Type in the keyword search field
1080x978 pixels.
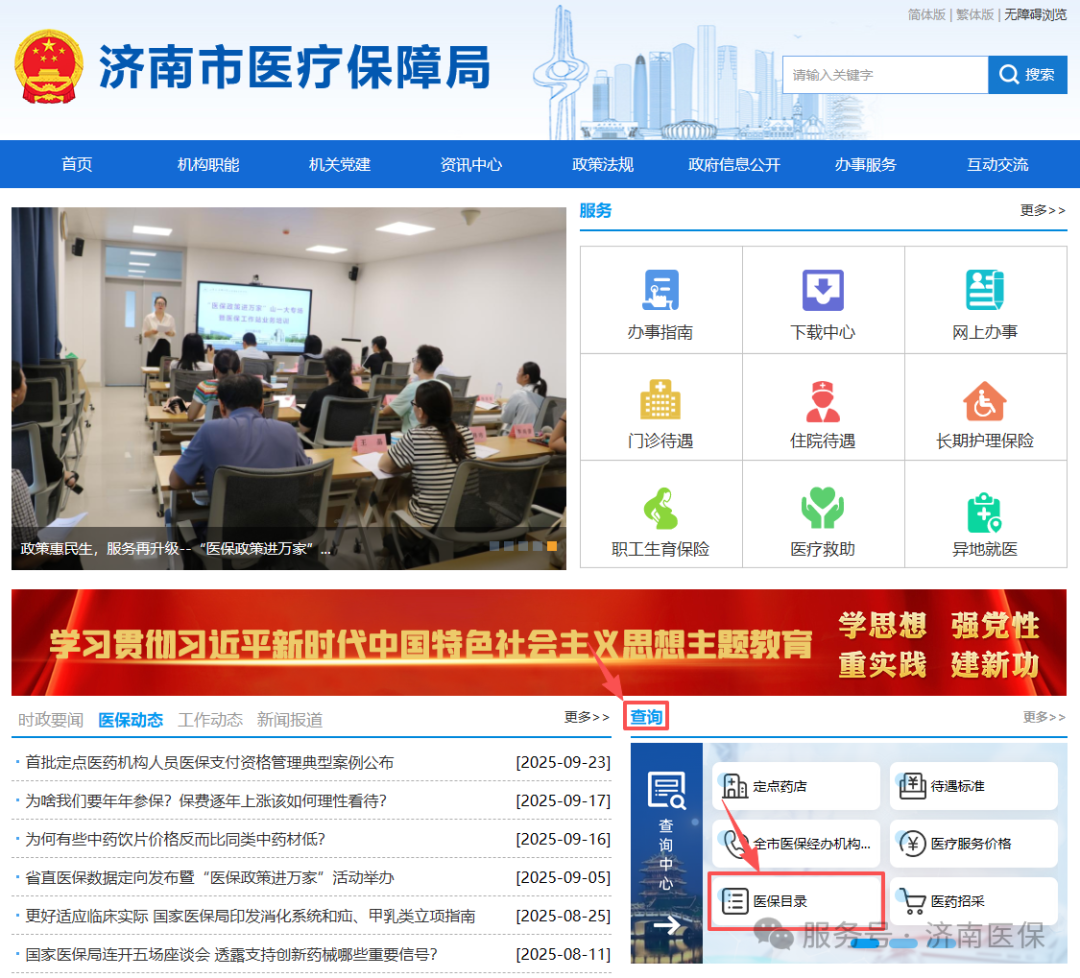pyautogui.click(x=885, y=75)
